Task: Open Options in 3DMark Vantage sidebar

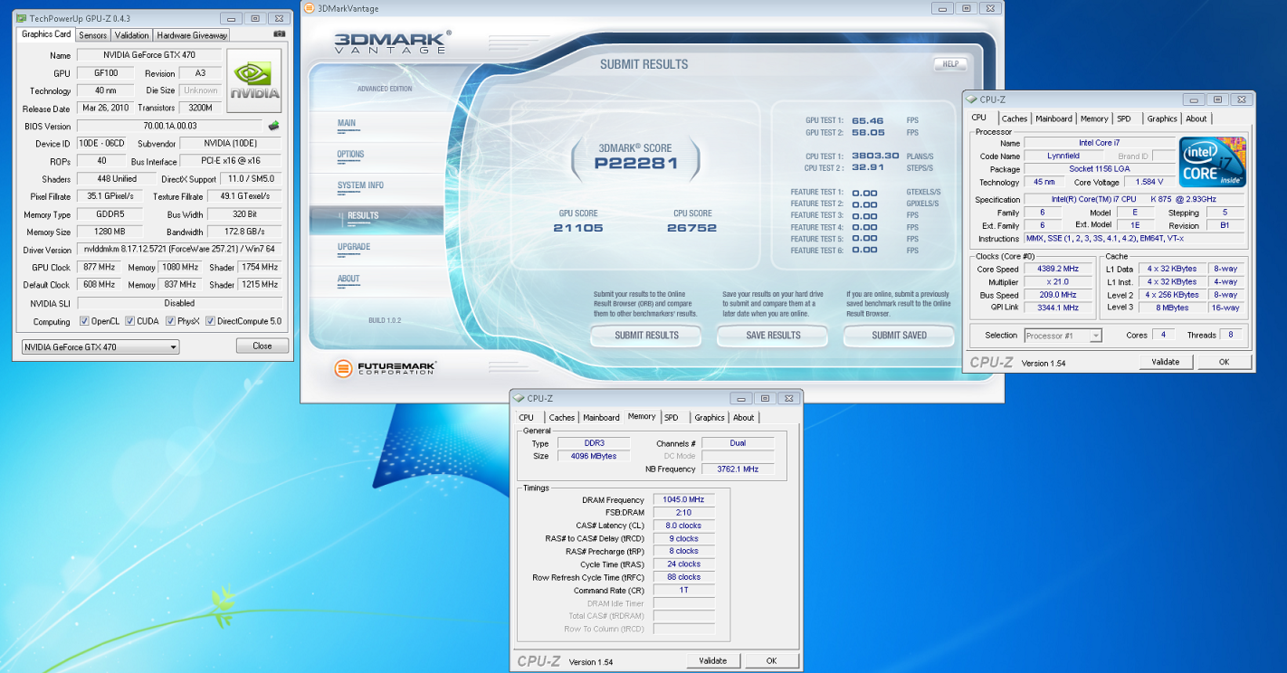Action: [351, 155]
